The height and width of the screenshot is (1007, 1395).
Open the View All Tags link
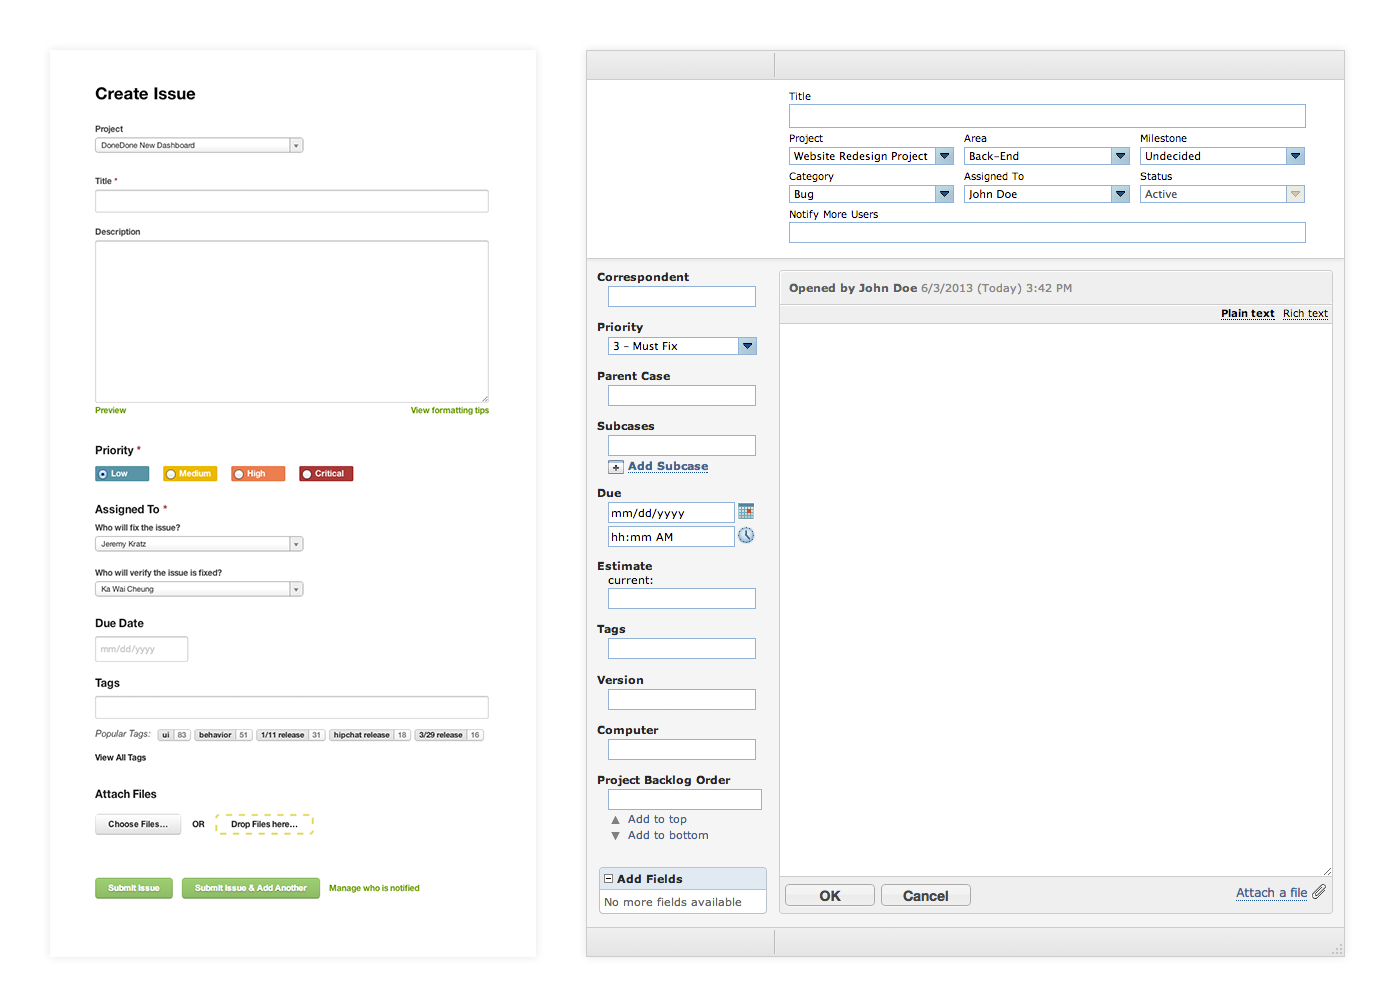[120, 757]
